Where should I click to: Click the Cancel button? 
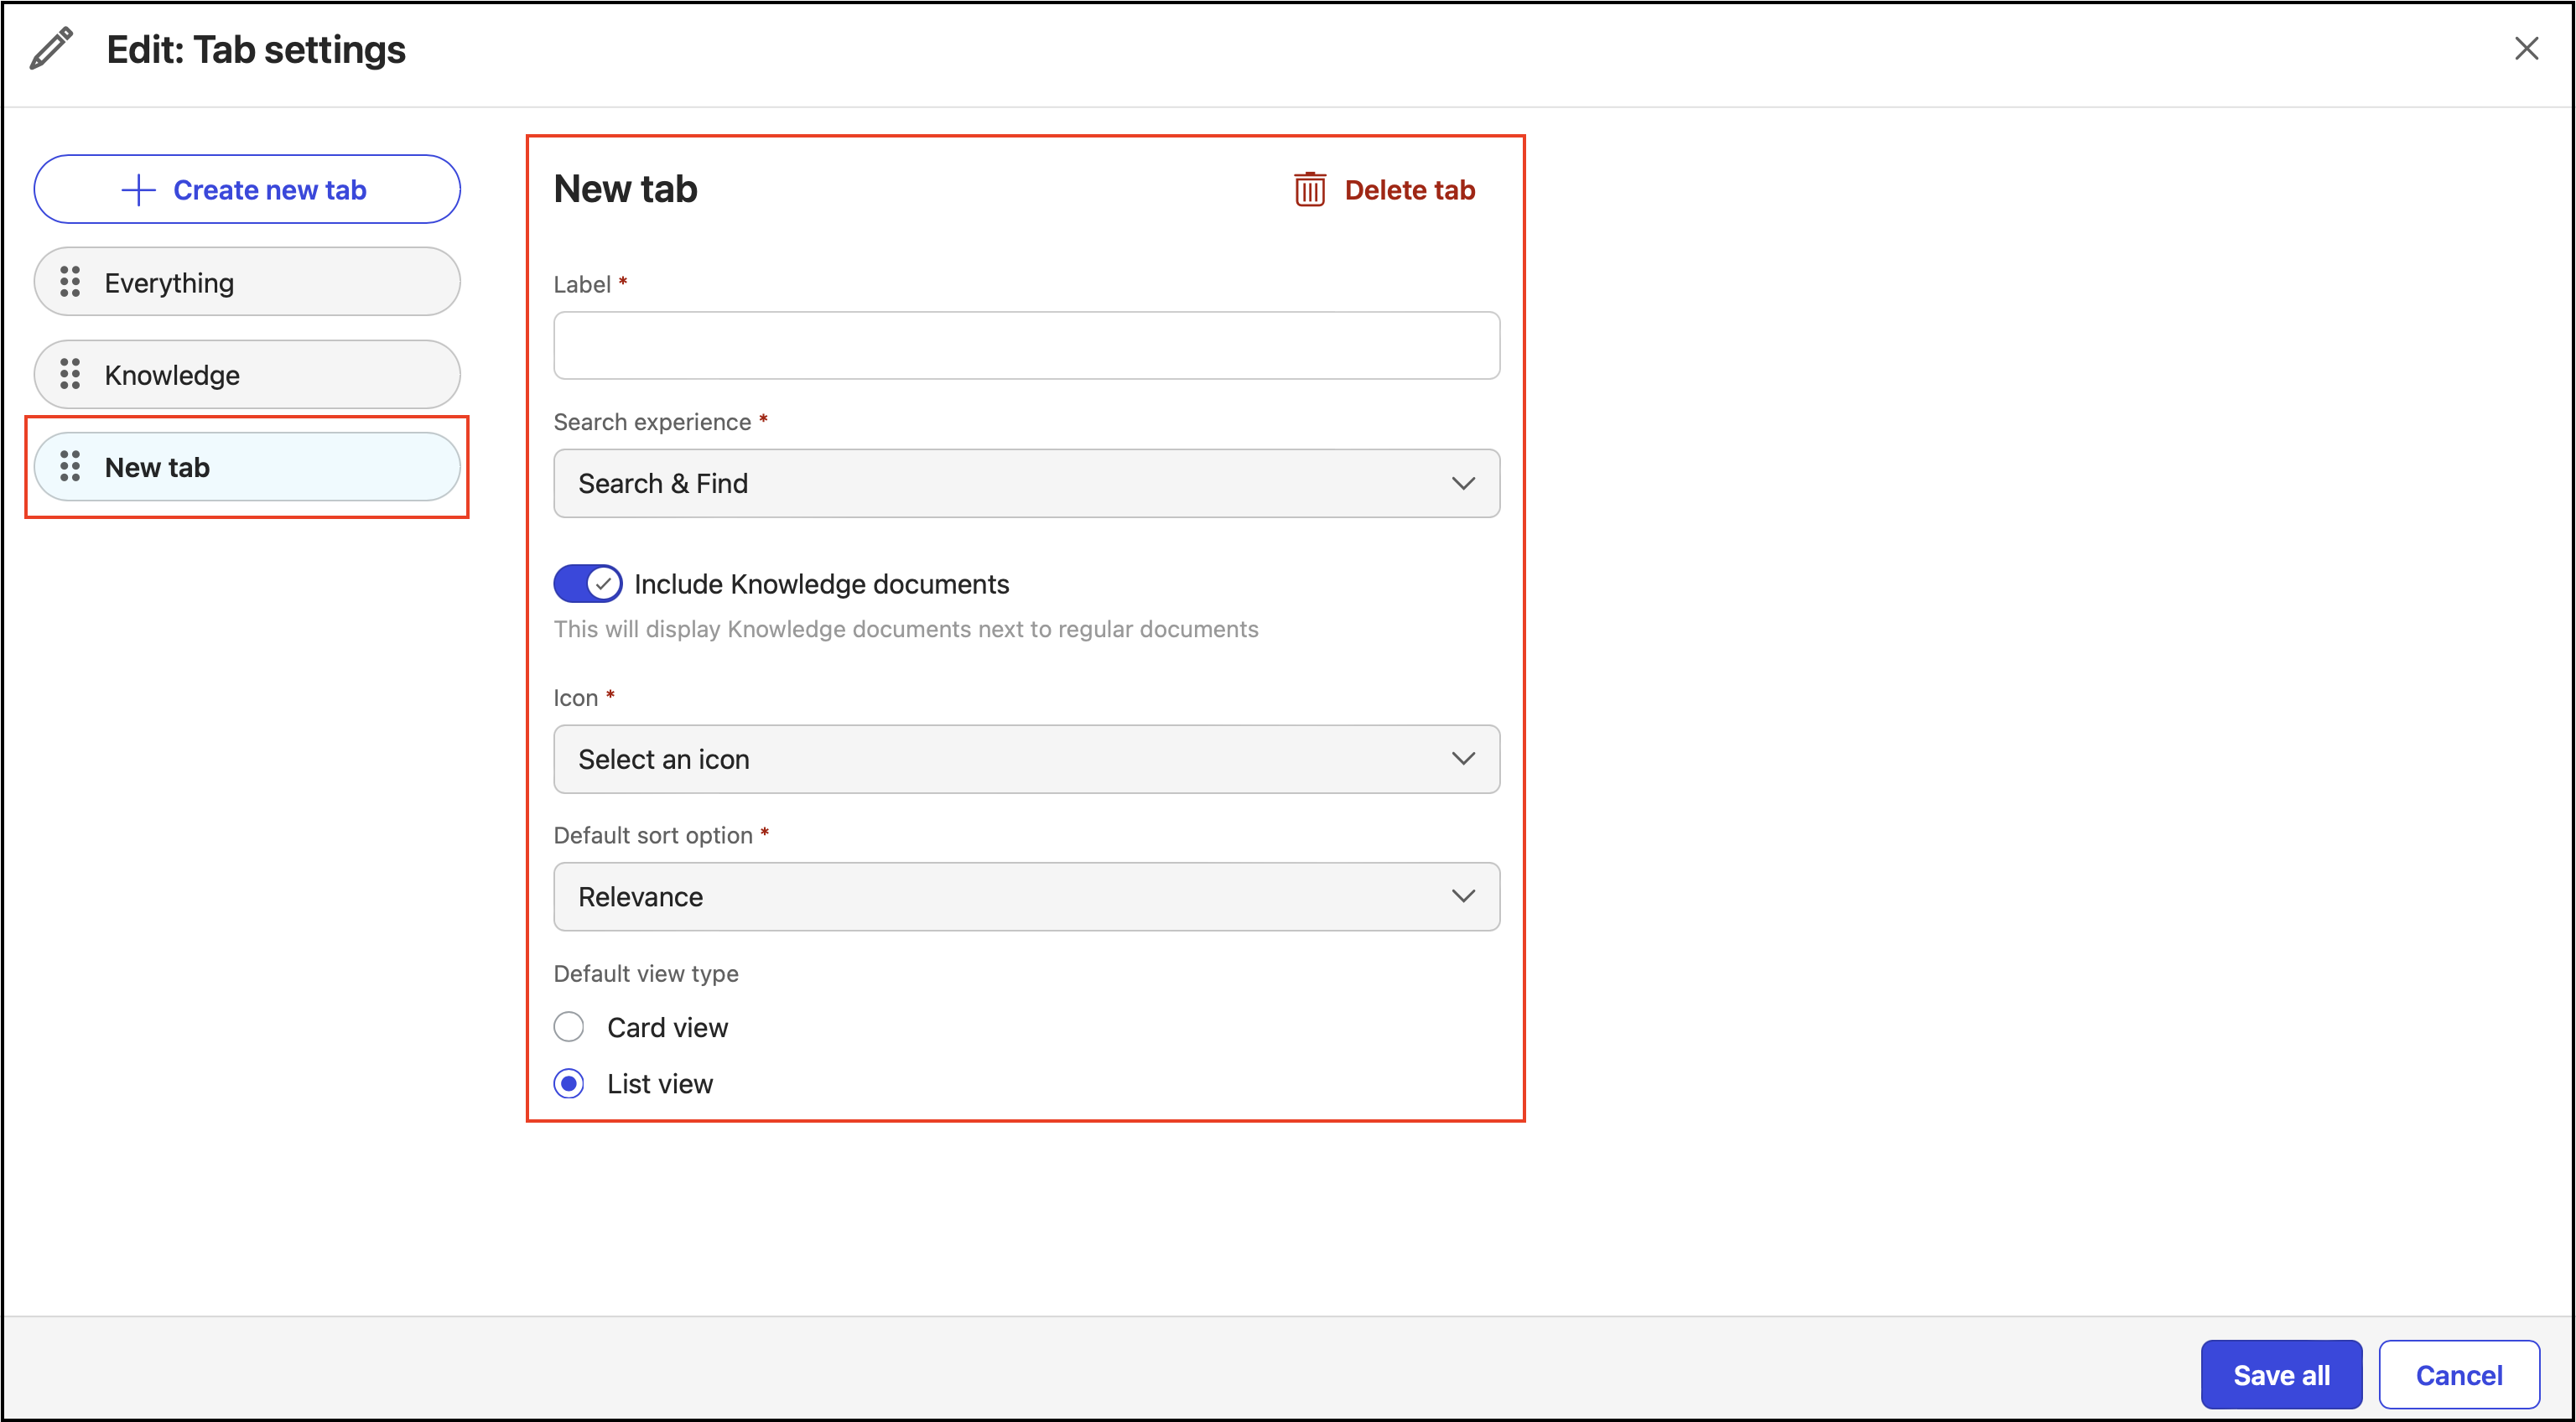[x=2458, y=1374]
